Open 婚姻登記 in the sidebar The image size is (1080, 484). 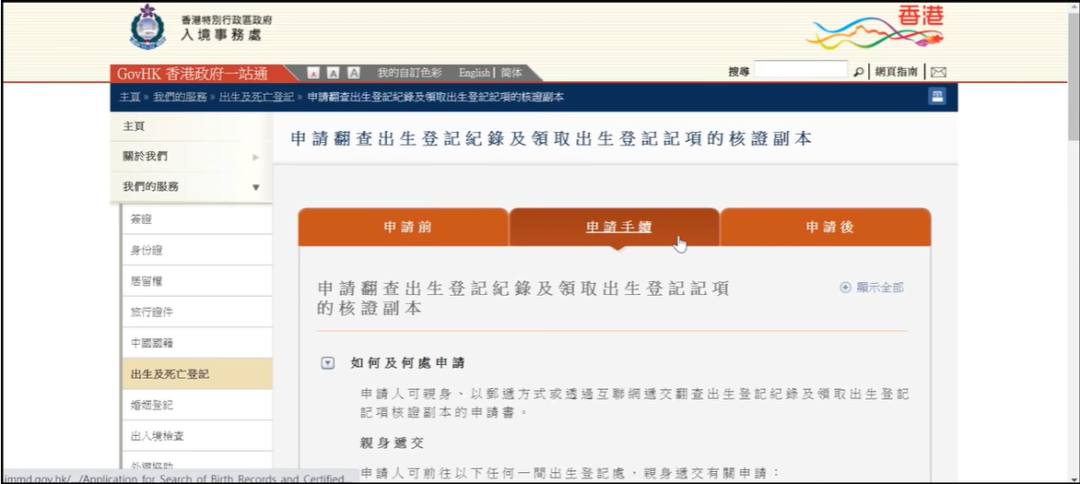(x=152, y=405)
